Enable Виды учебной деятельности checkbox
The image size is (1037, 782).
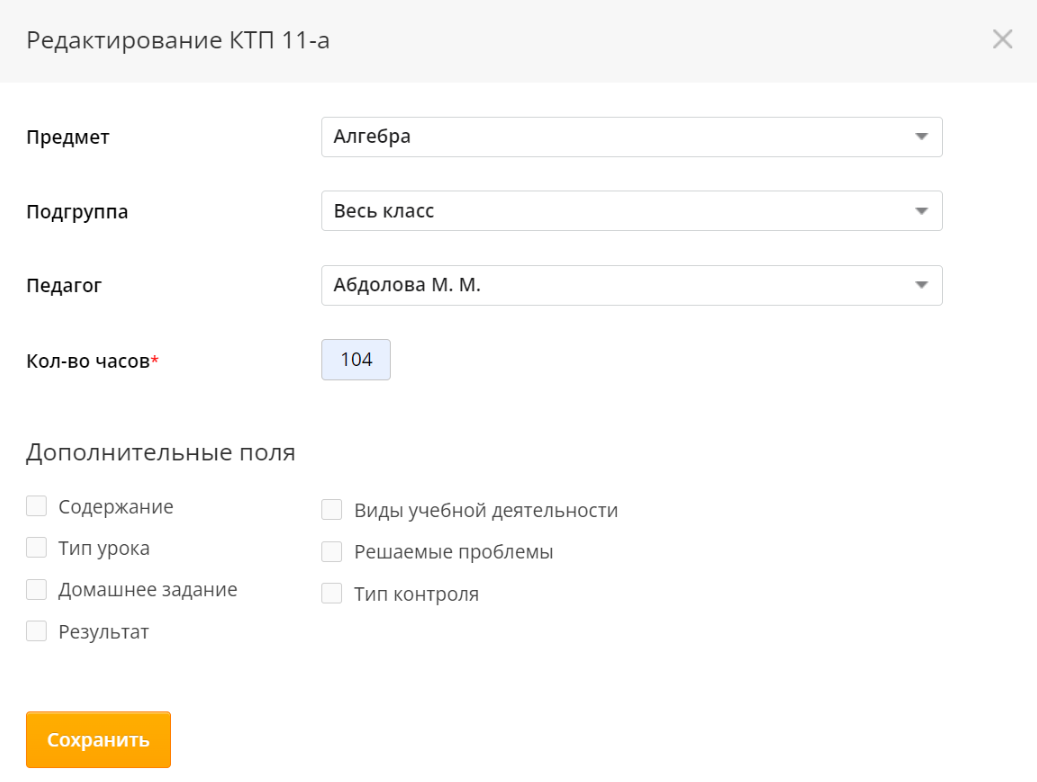click(332, 511)
